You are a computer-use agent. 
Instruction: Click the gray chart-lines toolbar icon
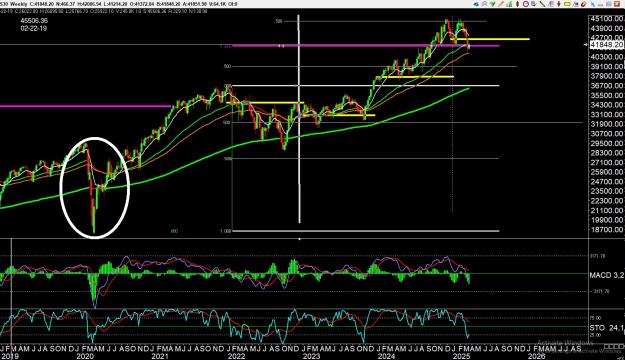[551, 4]
